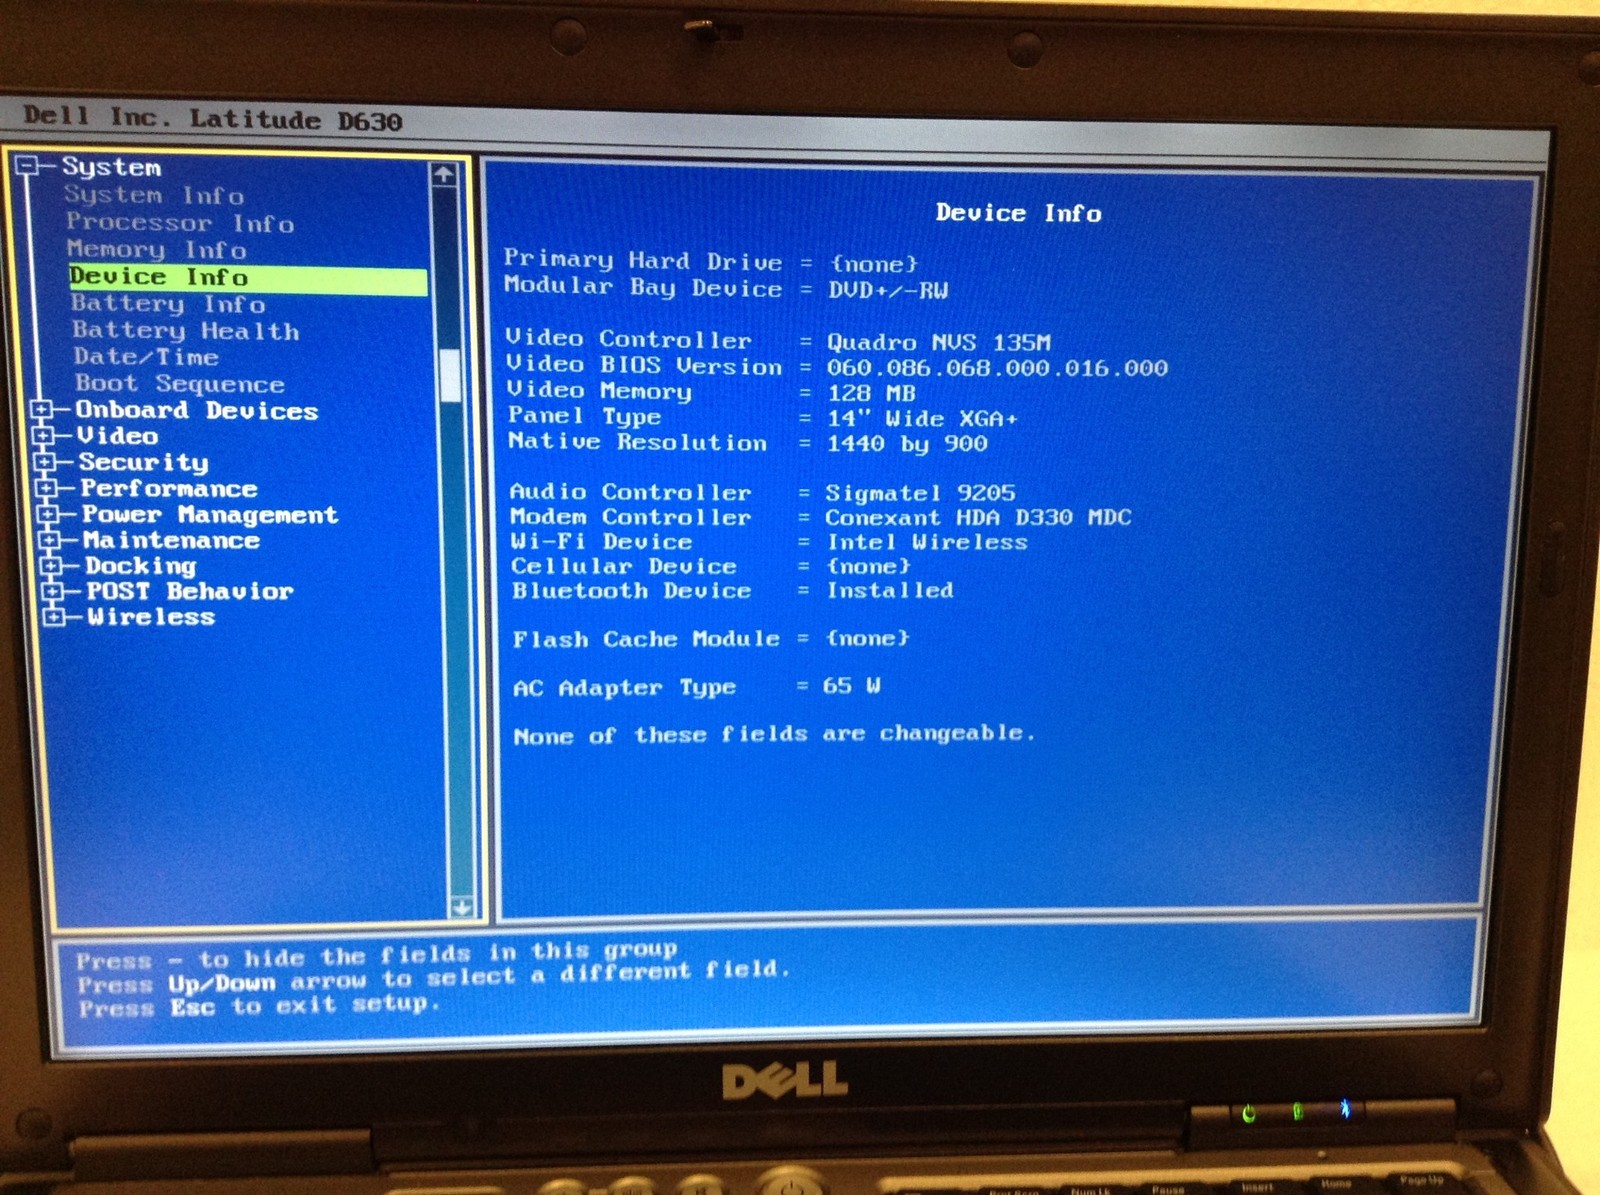
Task: Open Battery Info page
Action: 168,303
